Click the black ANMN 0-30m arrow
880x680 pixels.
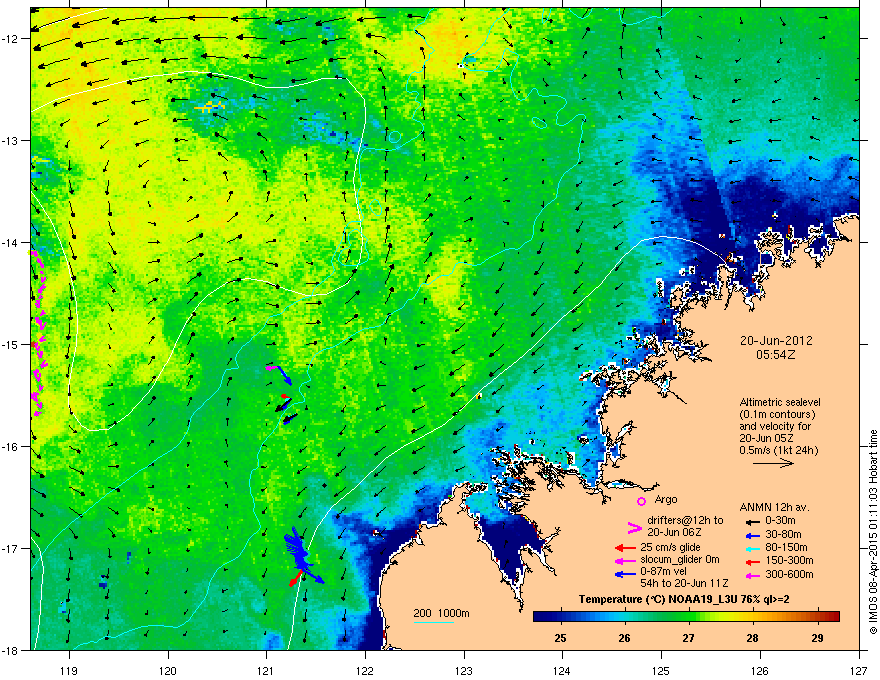click(755, 521)
